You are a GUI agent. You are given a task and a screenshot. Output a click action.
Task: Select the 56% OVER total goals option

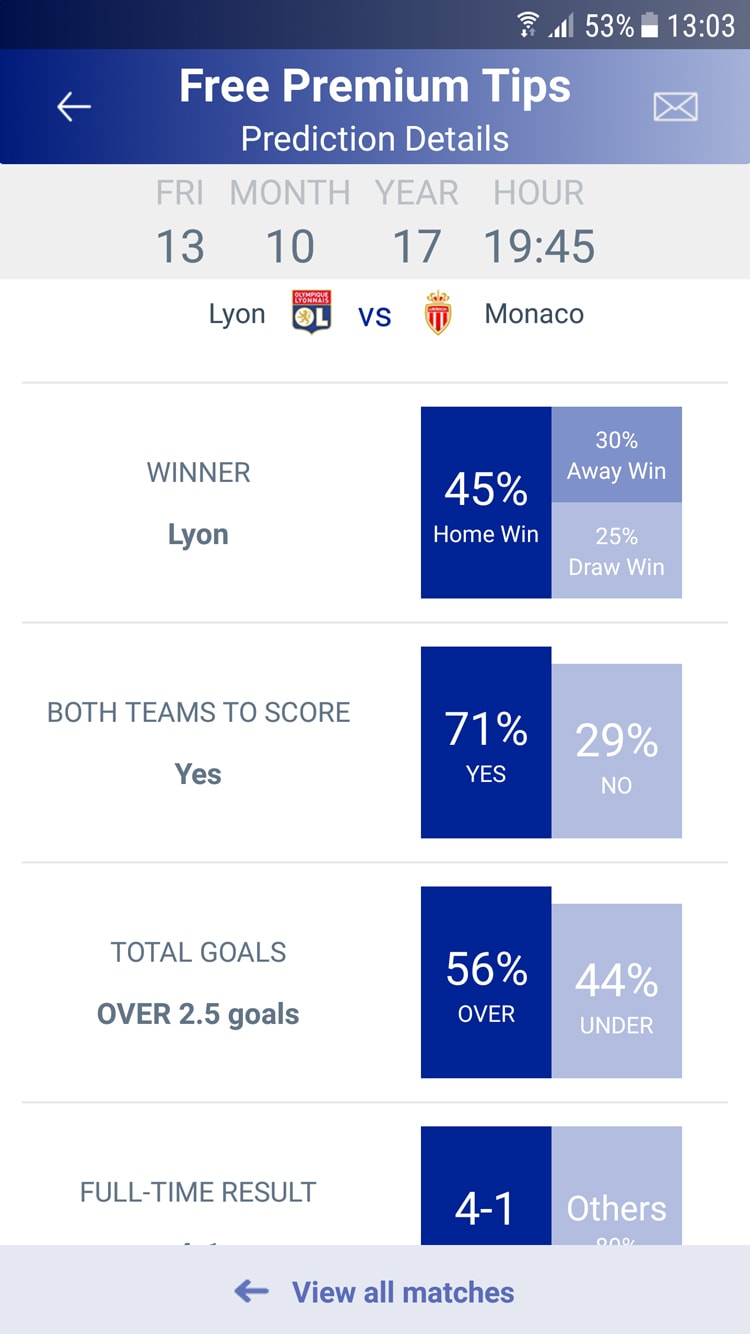[x=486, y=983]
